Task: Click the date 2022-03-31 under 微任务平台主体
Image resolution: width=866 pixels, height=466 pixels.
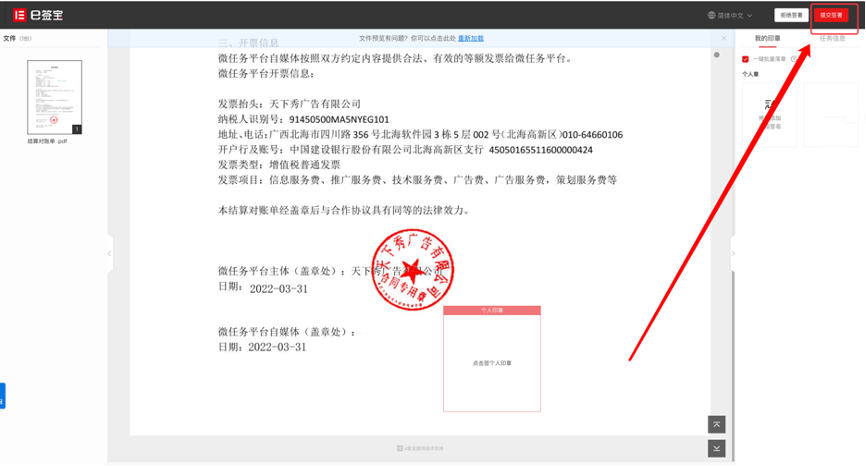Action: click(x=278, y=289)
